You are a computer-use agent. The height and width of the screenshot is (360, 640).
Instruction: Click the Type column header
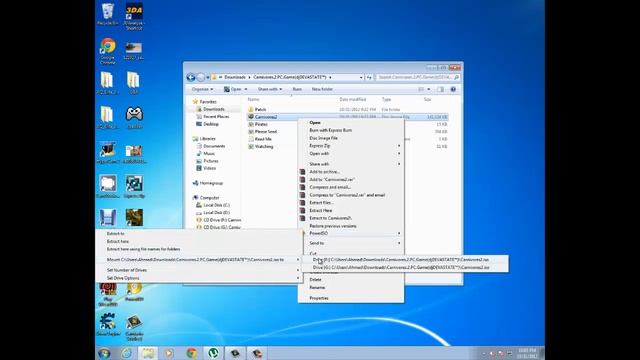click(386, 100)
